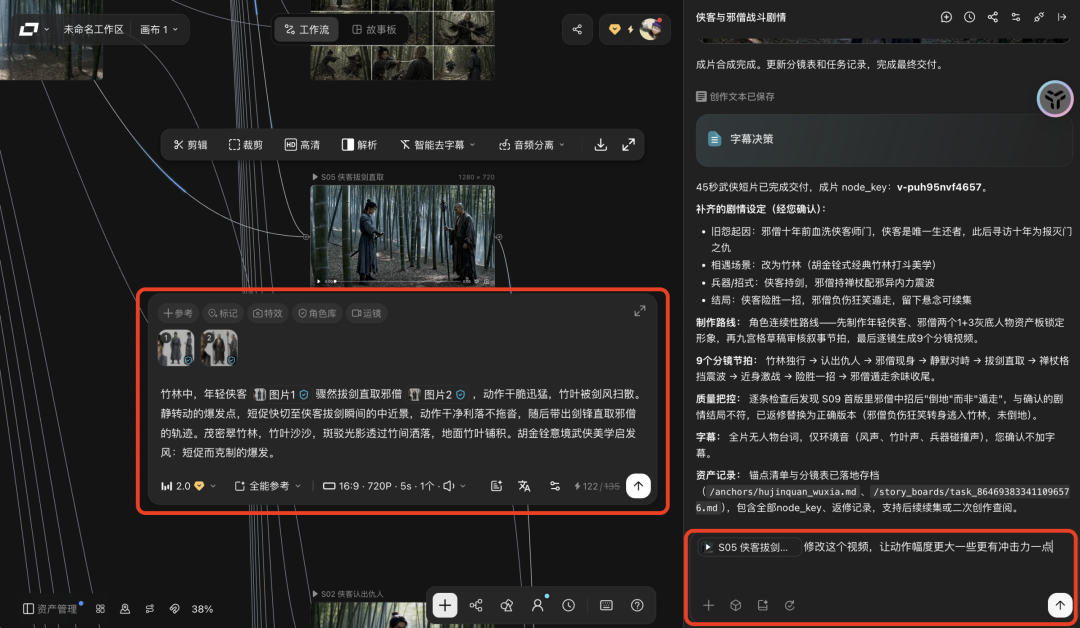Click the connector plug icon in the chat header
This screenshot has height=628, width=1080.
tap(1039, 17)
